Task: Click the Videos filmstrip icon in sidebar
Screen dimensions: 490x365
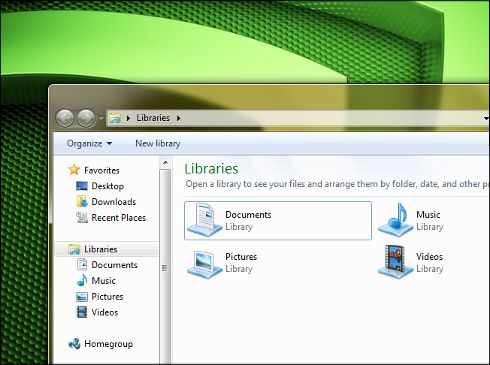Action: (x=82, y=312)
